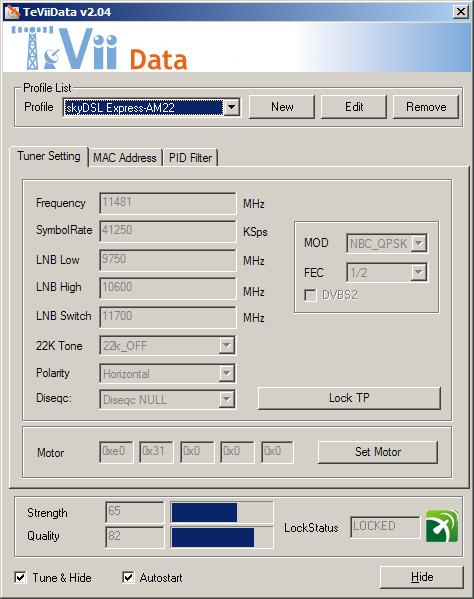The height and width of the screenshot is (599, 474).
Task: Click the TeViiData title bar app icon
Action: (12, 12)
